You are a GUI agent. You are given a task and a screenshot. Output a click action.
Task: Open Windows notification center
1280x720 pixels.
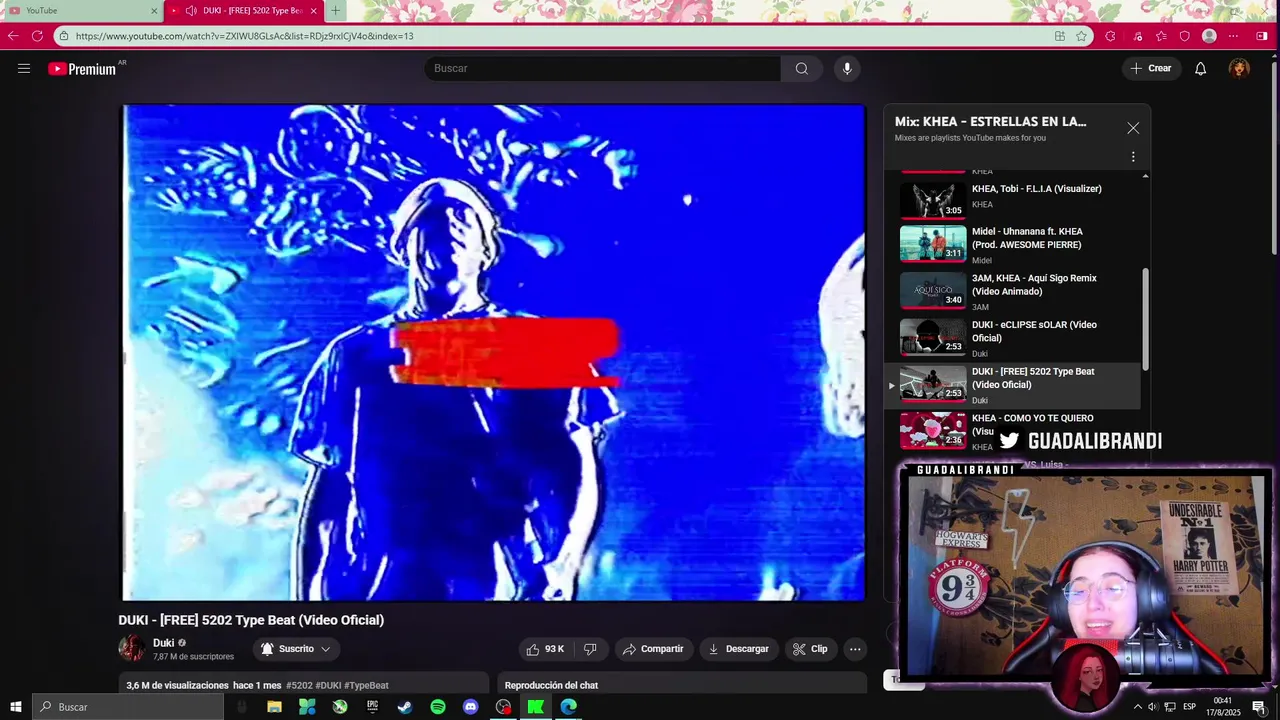pyautogui.click(x=1259, y=707)
